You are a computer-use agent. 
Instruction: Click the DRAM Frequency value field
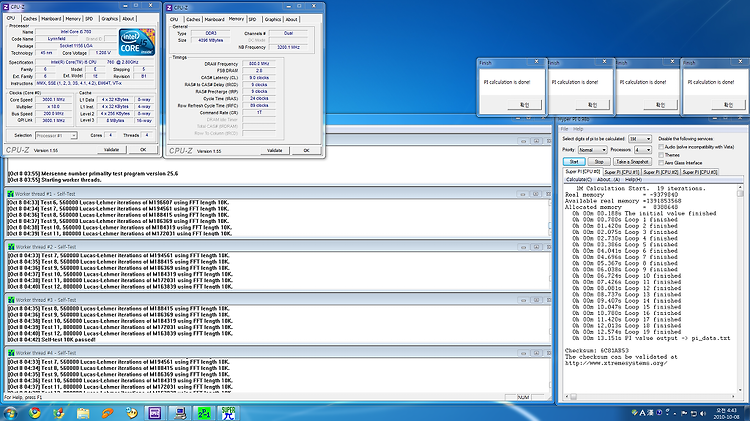pyautogui.click(x=259, y=64)
